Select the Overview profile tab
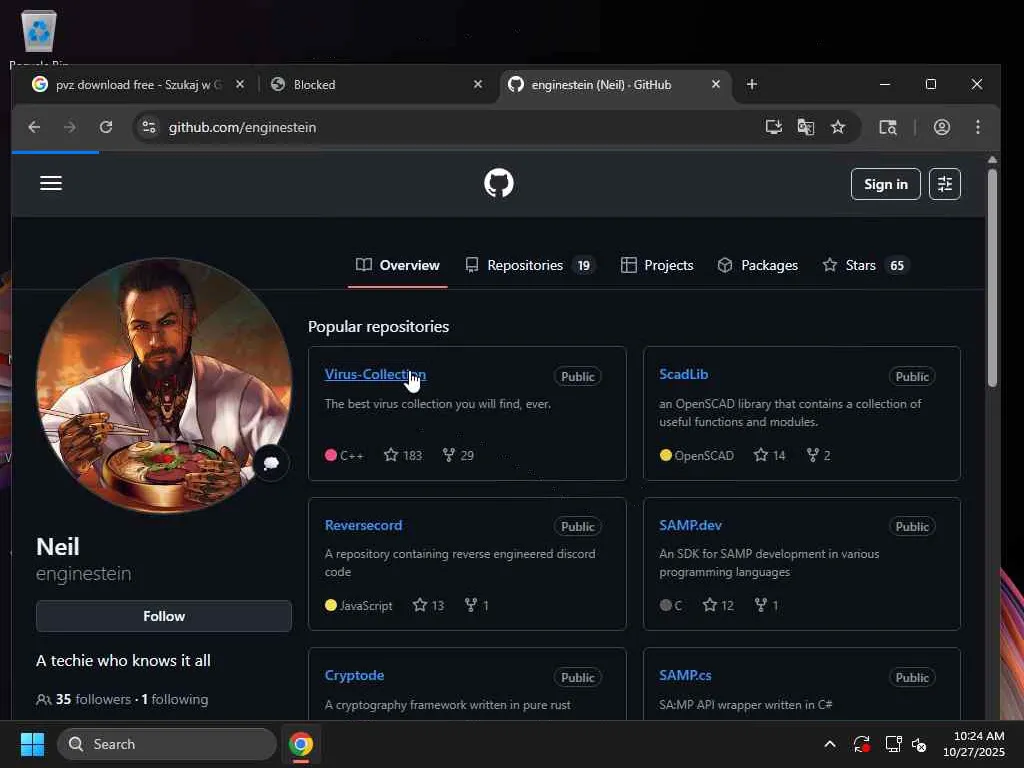Screen dimensions: 1024x768 398,265
